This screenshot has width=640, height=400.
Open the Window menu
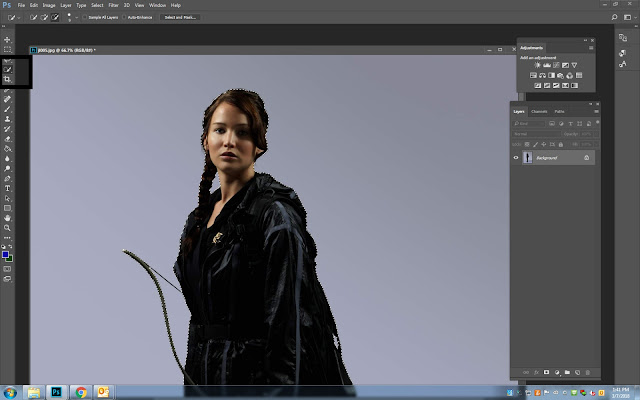(x=158, y=5)
